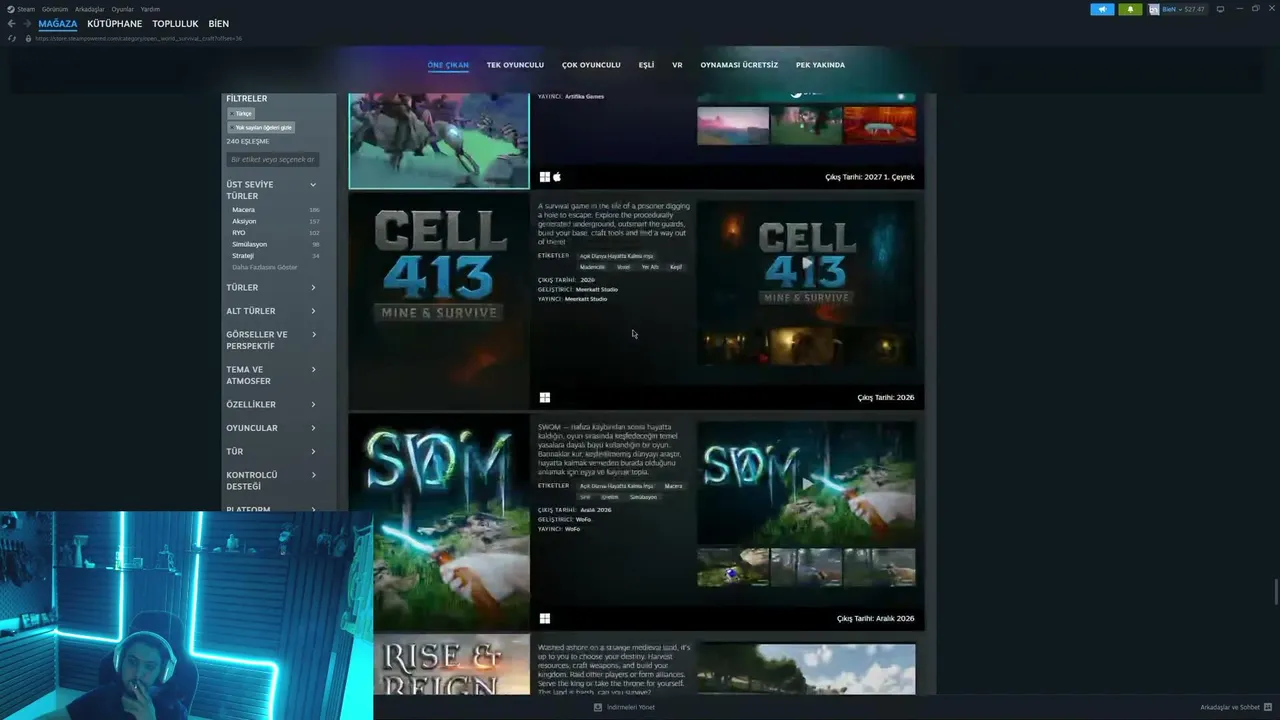
Task: Click the store page vertical scrollbar thumb
Action: tap(1275, 592)
